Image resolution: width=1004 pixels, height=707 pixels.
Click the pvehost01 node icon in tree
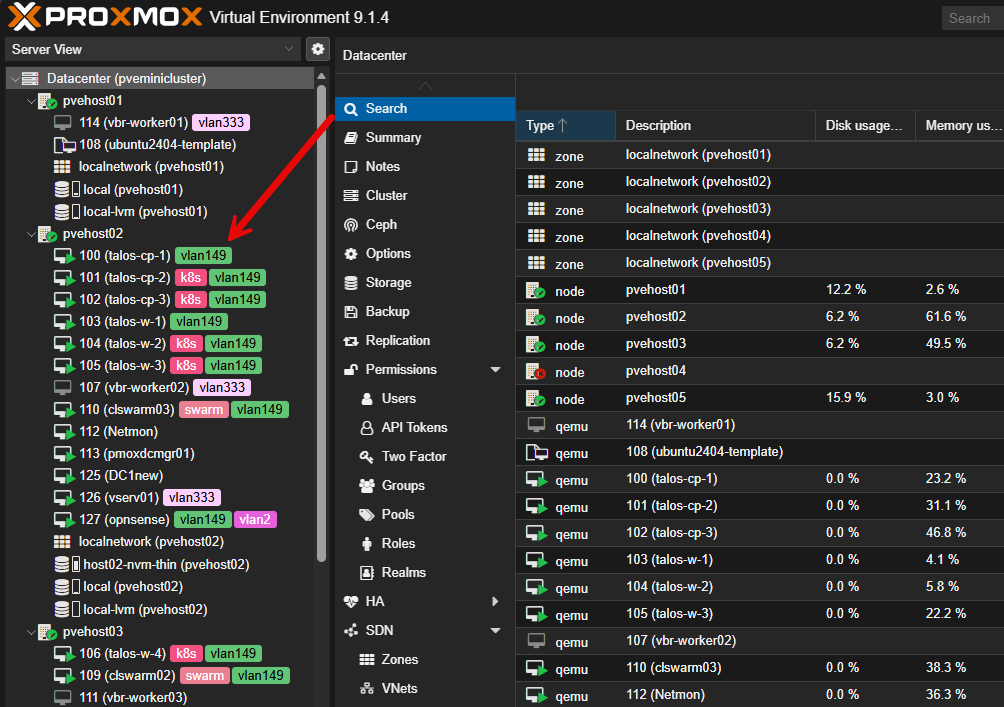tap(47, 101)
